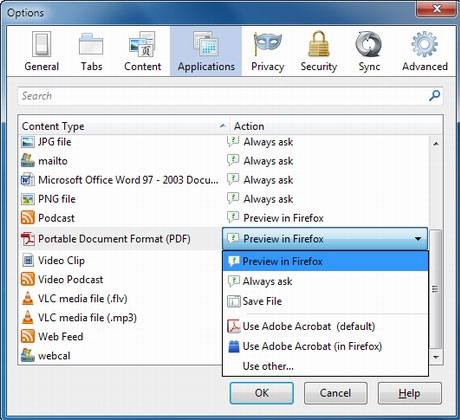Choose Use Adobe Acrobat (default)

click(325, 326)
